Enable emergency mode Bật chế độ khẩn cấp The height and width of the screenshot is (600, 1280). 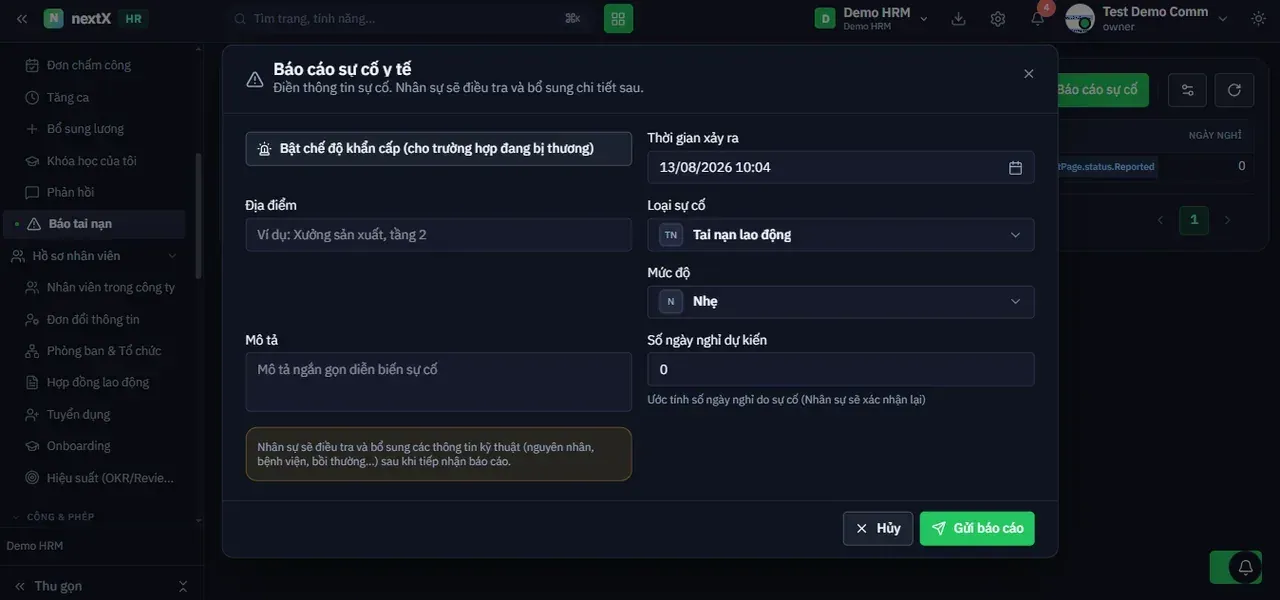tap(438, 149)
